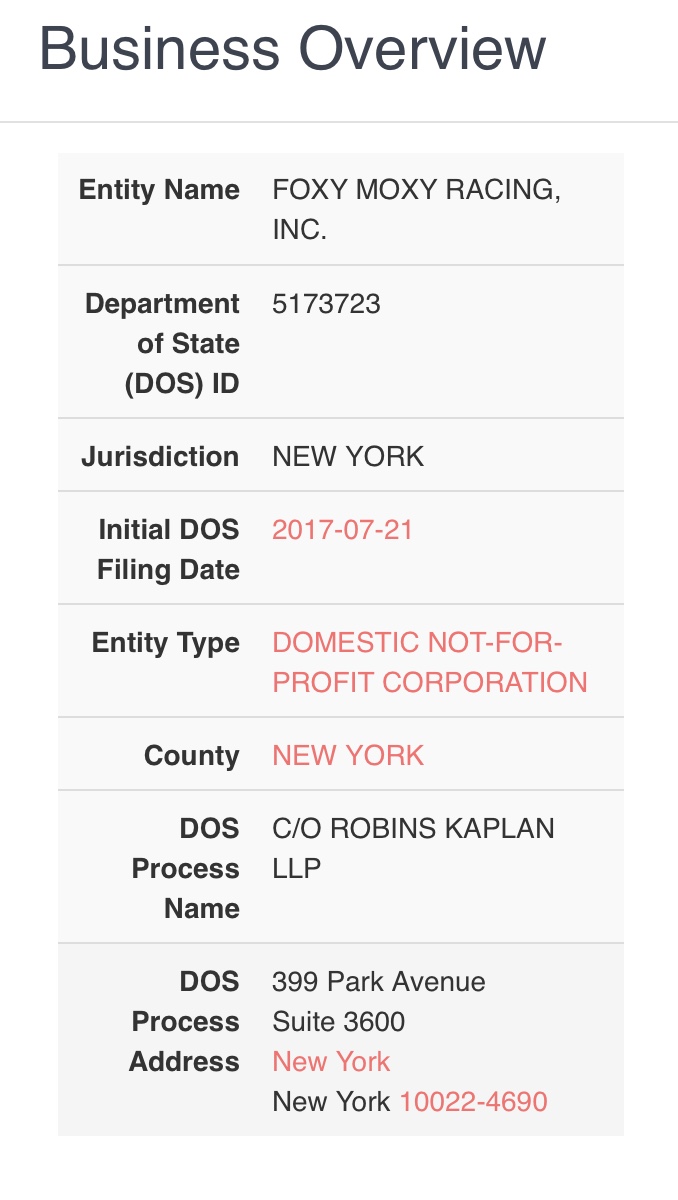The height and width of the screenshot is (1200, 678).
Task: Click the Jurisdiction value NEW YORK
Action: pos(348,457)
